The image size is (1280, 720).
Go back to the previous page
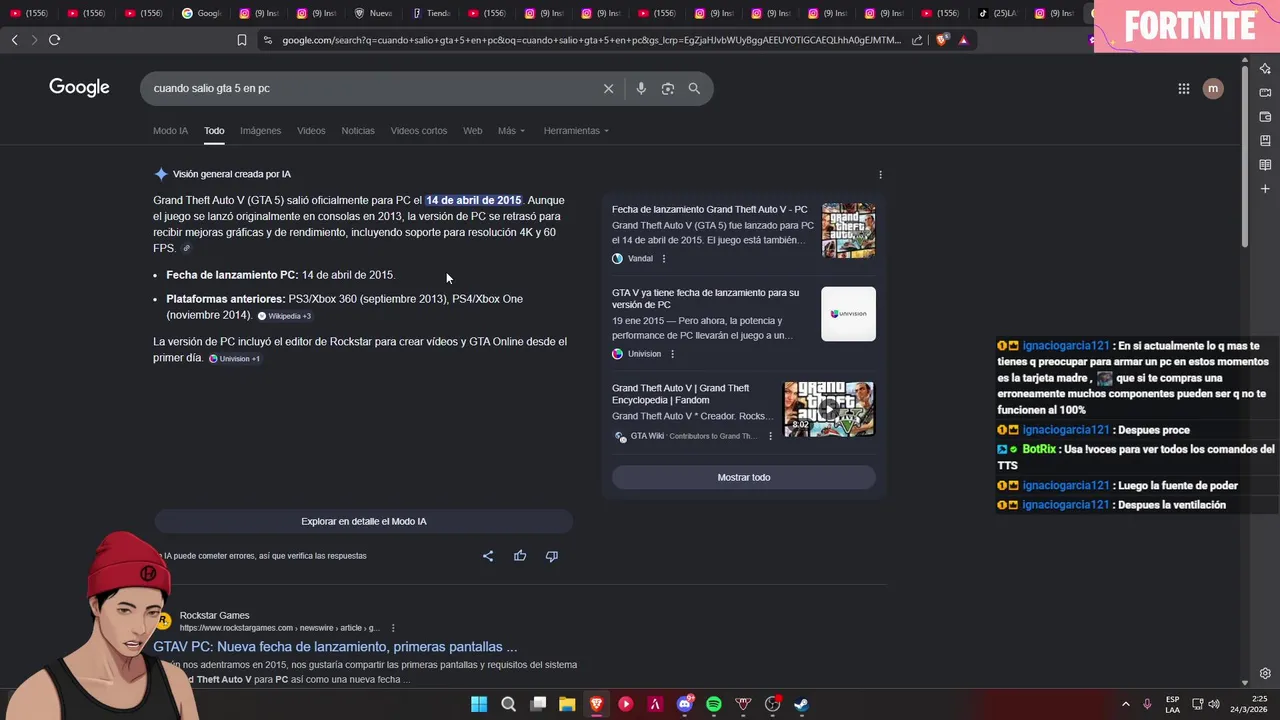tap(14, 40)
